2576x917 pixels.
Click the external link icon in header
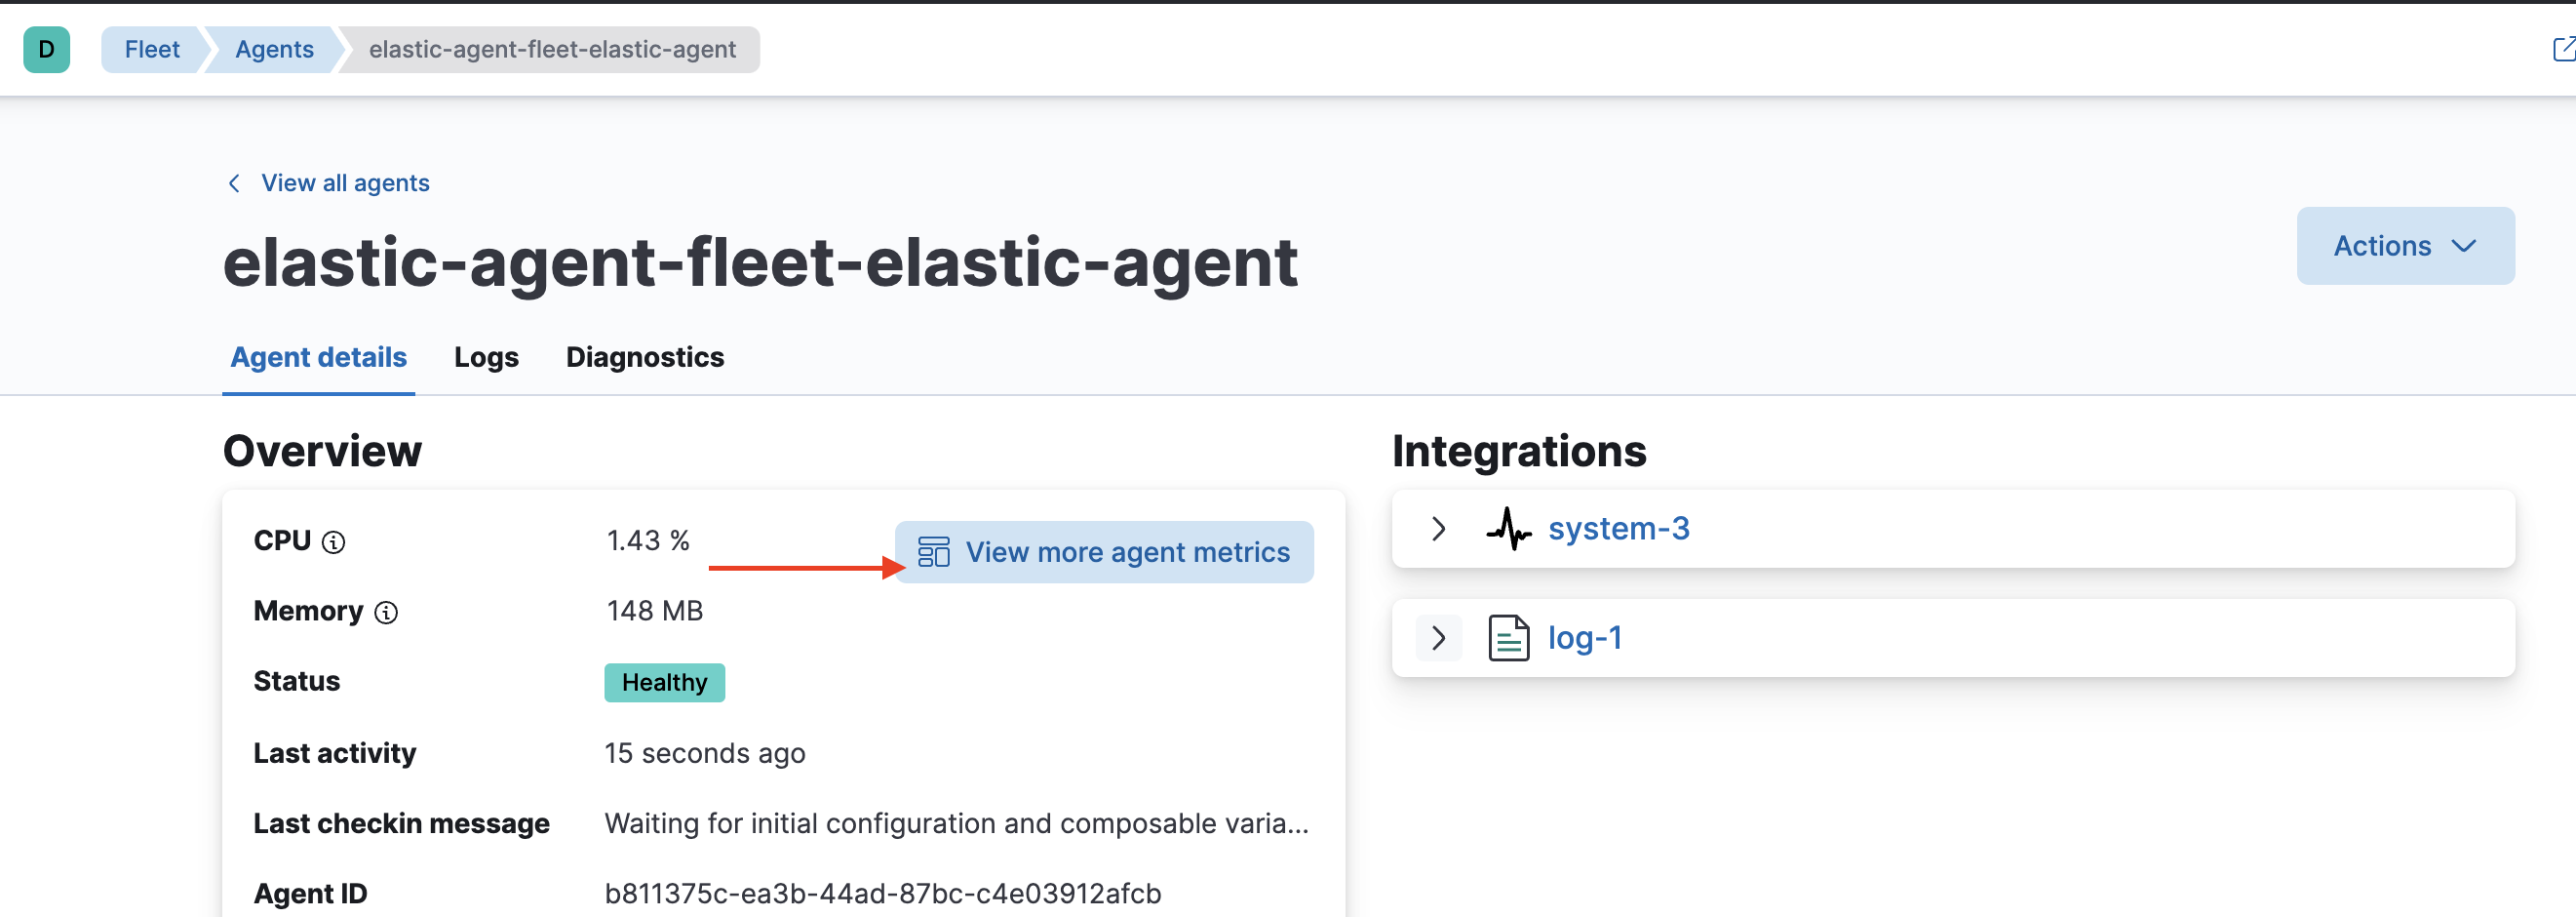click(2563, 49)
